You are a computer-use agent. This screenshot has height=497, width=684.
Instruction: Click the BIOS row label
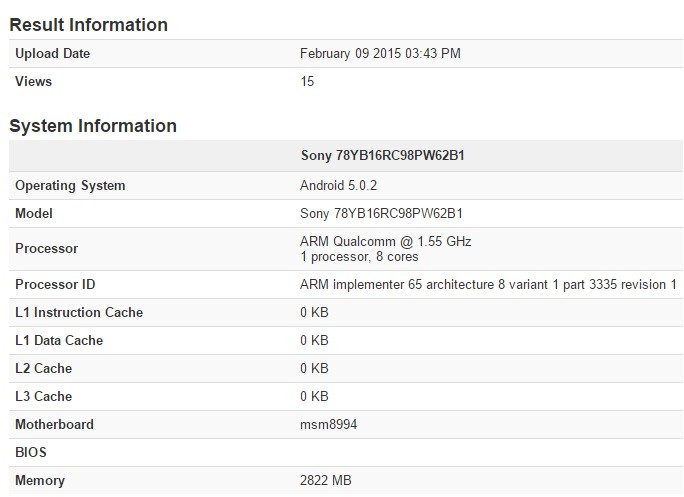tap(31, 452)
